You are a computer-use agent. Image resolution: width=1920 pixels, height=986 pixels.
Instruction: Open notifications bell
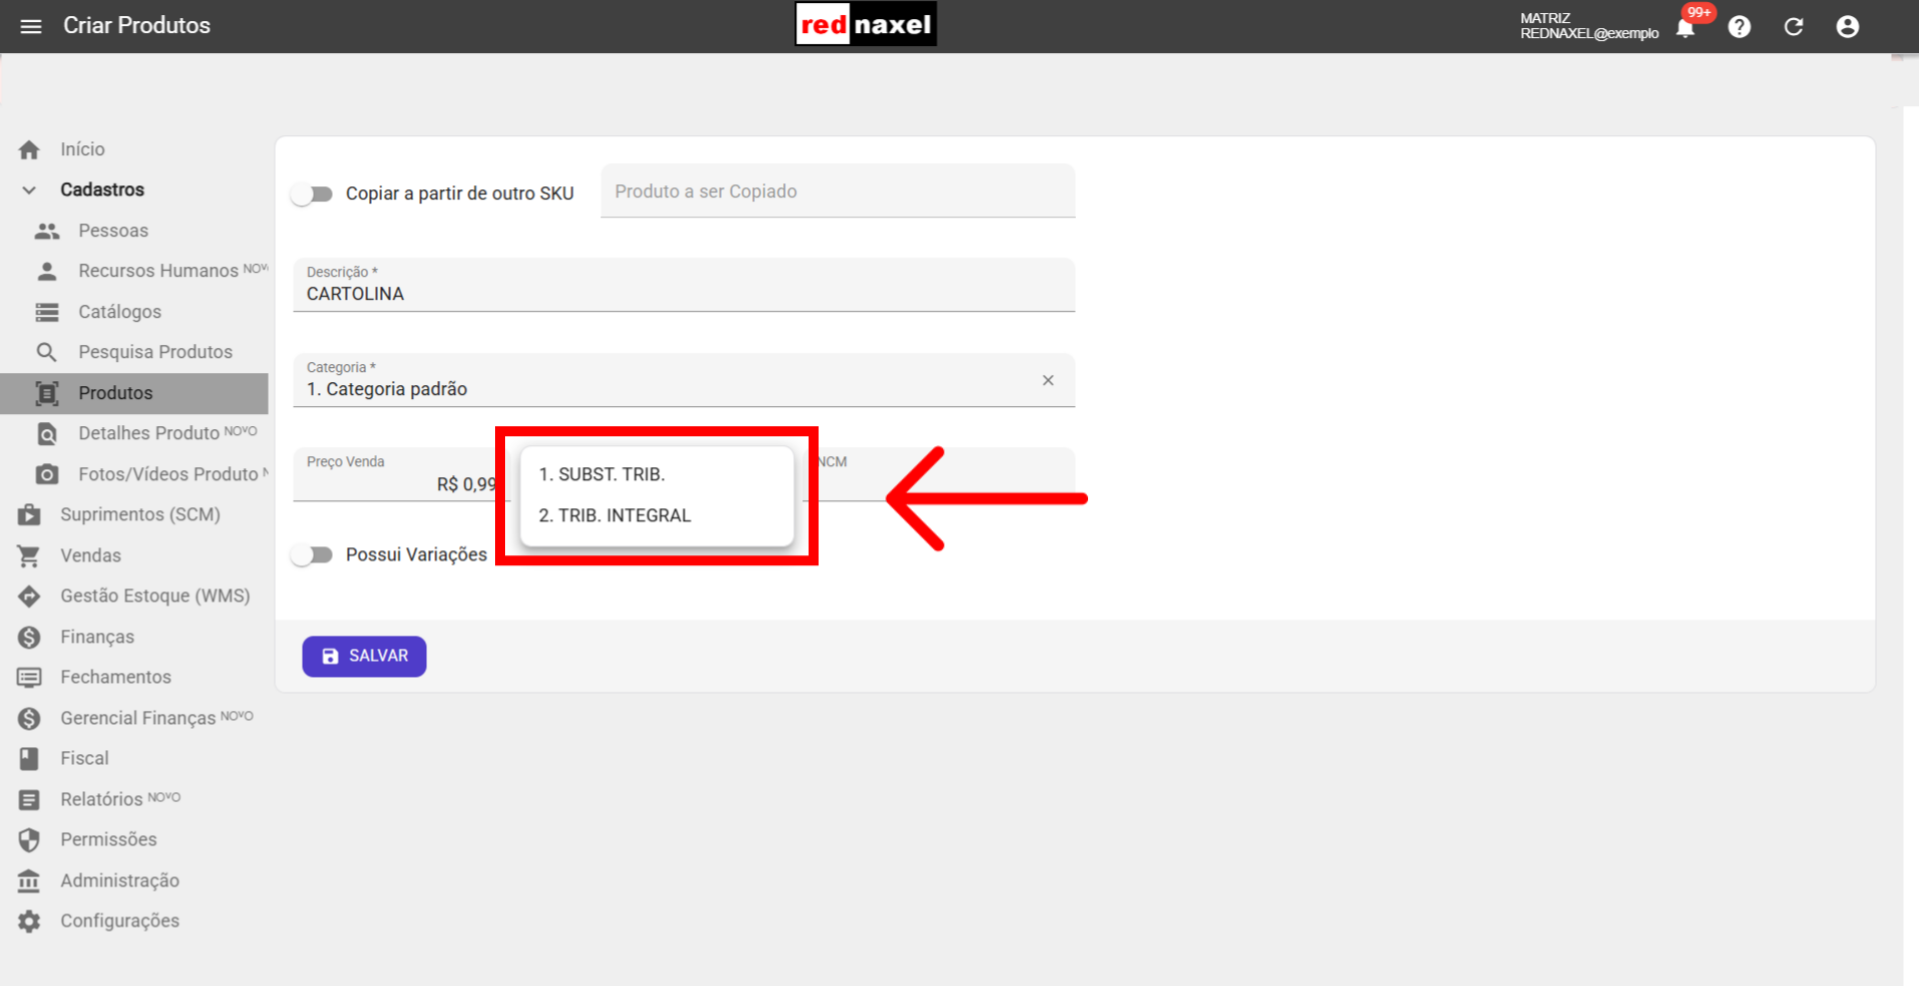coord(1686,27)
